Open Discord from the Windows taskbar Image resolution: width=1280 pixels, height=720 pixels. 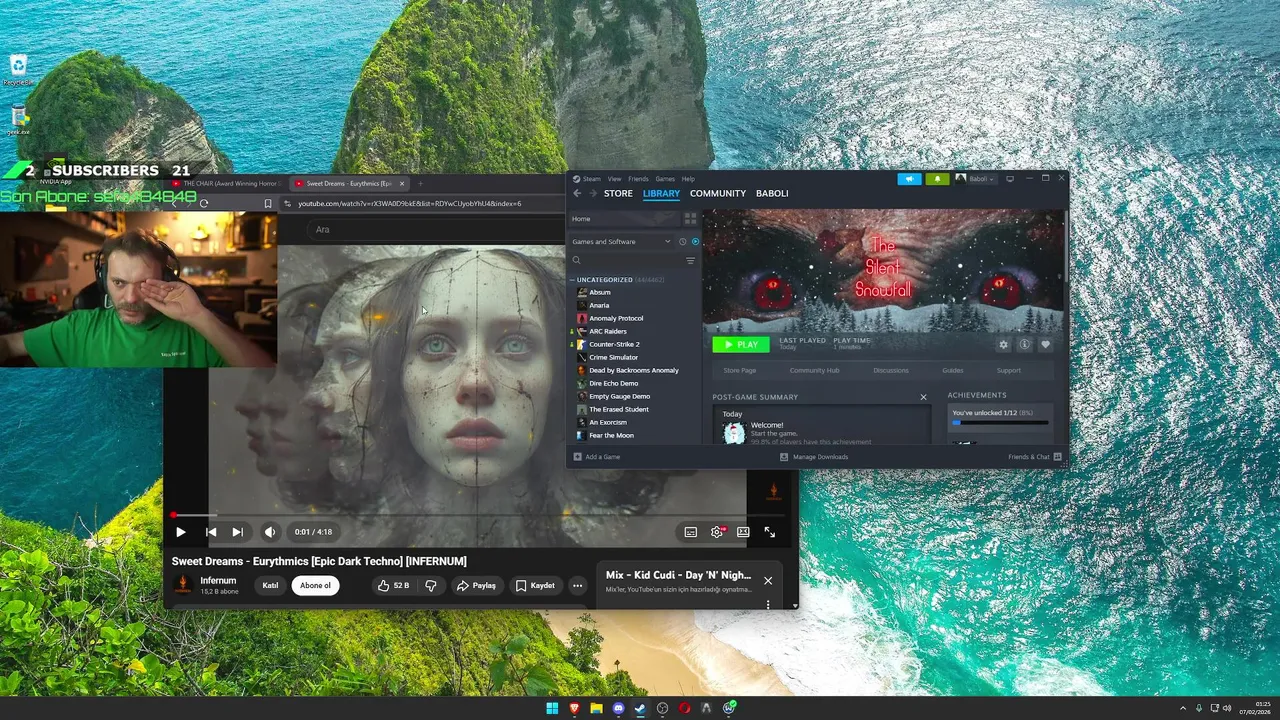point(618,708)
